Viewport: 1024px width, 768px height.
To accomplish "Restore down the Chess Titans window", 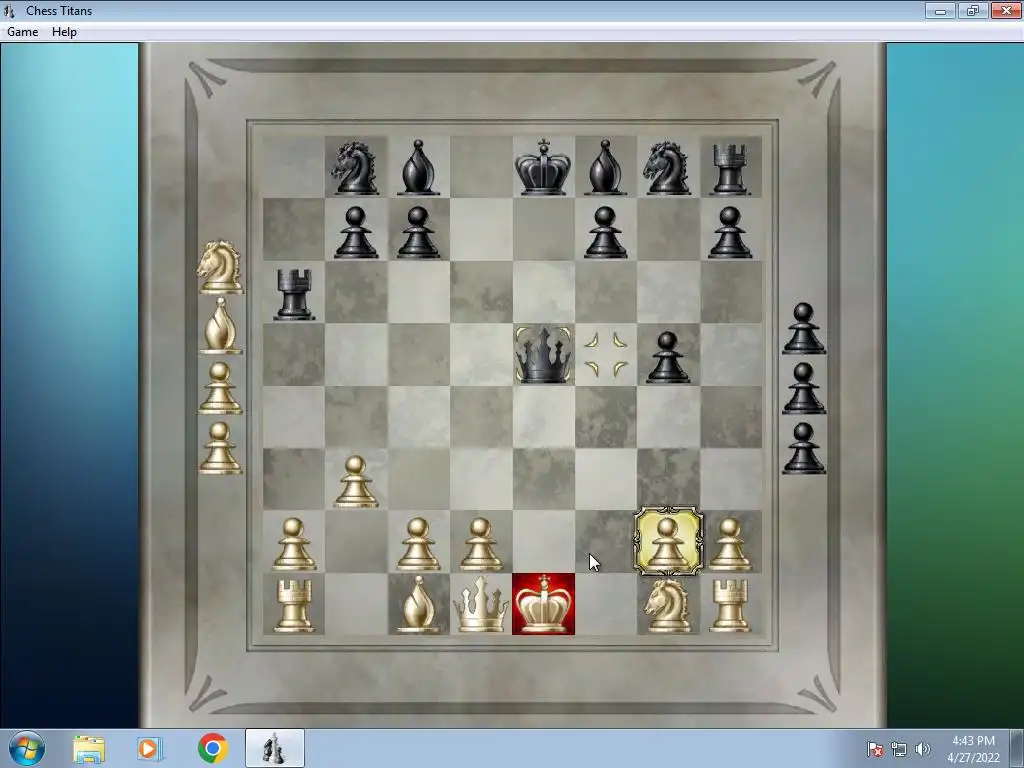I will pos(973,10).
